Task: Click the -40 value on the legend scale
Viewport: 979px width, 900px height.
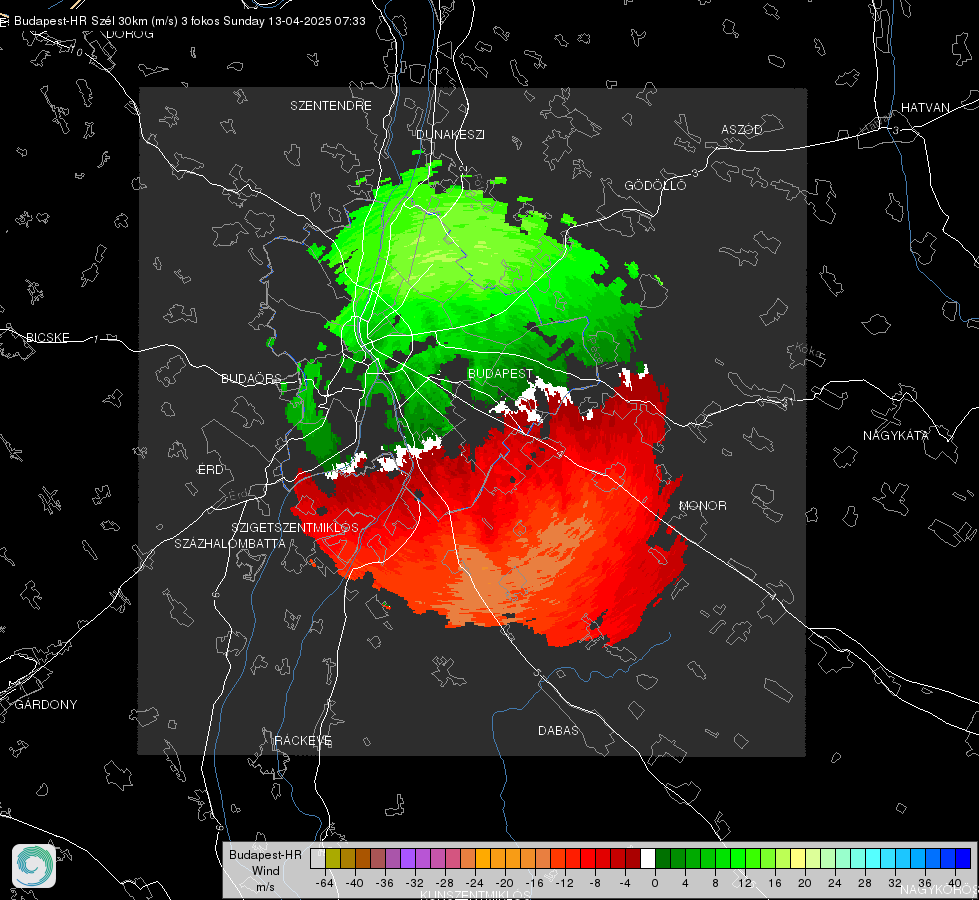Action: (x=355, y=883)
